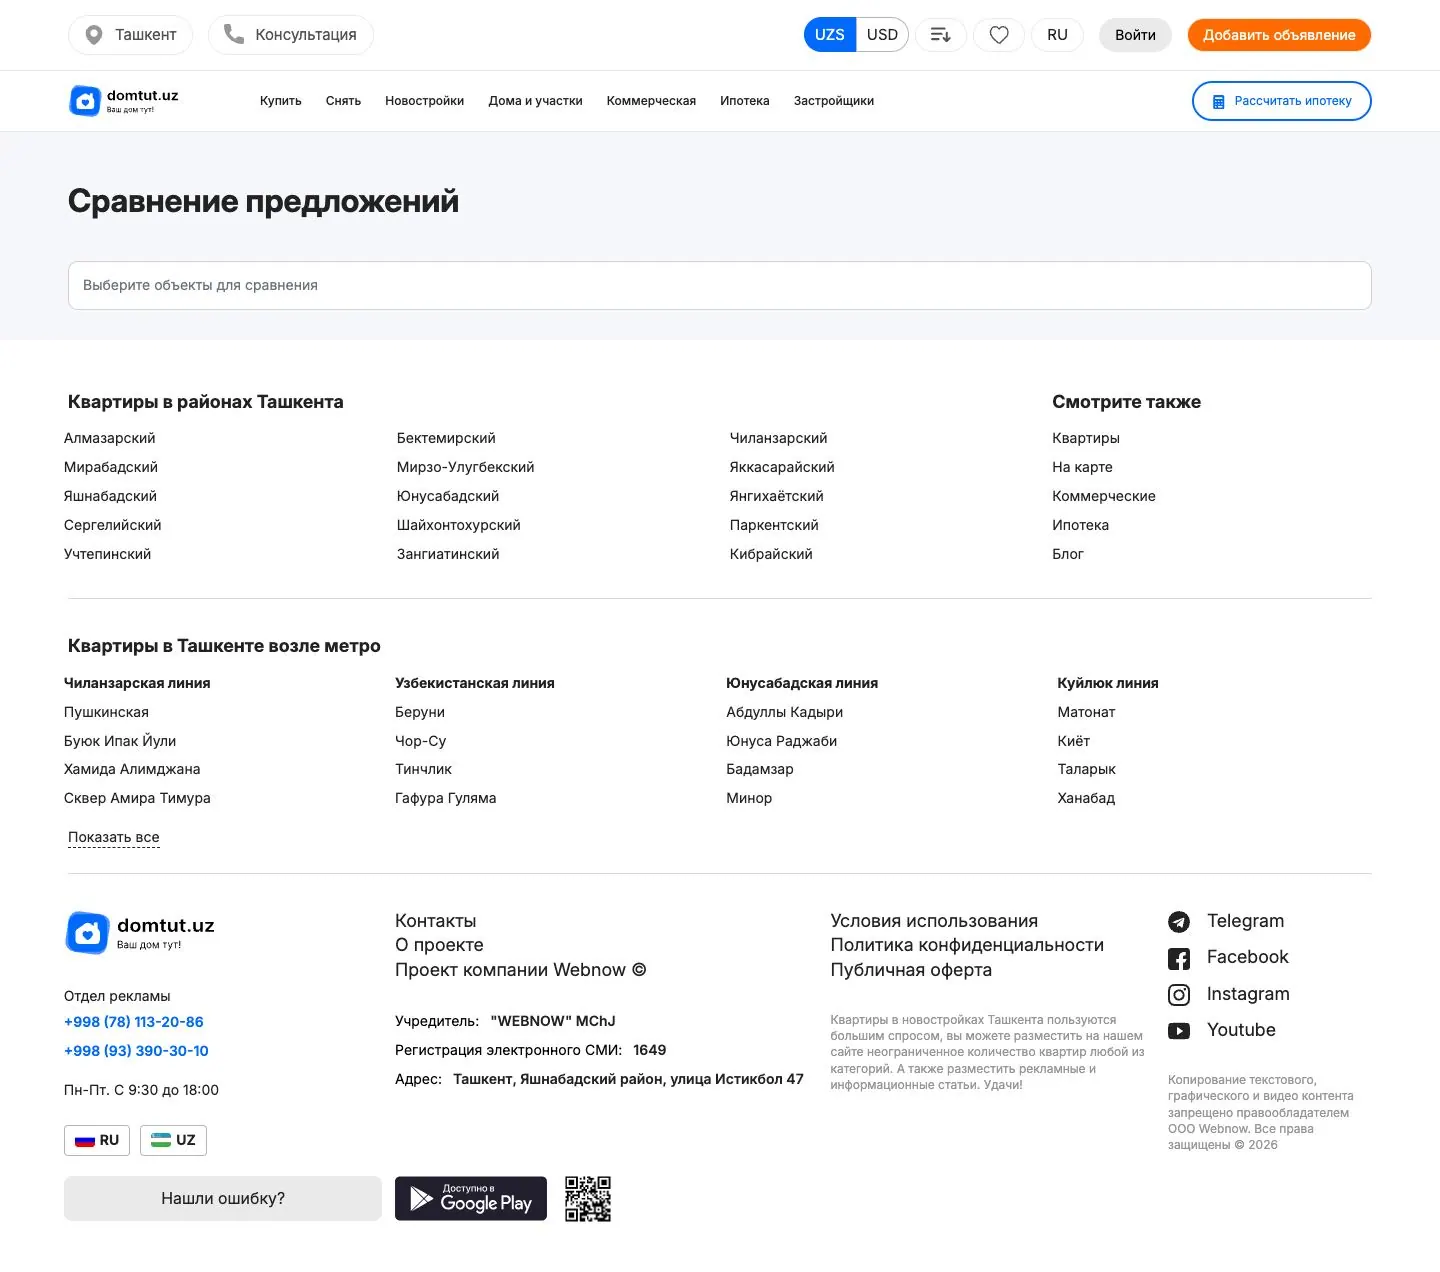Open the Telegram social link
Image resolution: width=1440 pixels, height=1272 pixels.
click(x=1226, y=921)
